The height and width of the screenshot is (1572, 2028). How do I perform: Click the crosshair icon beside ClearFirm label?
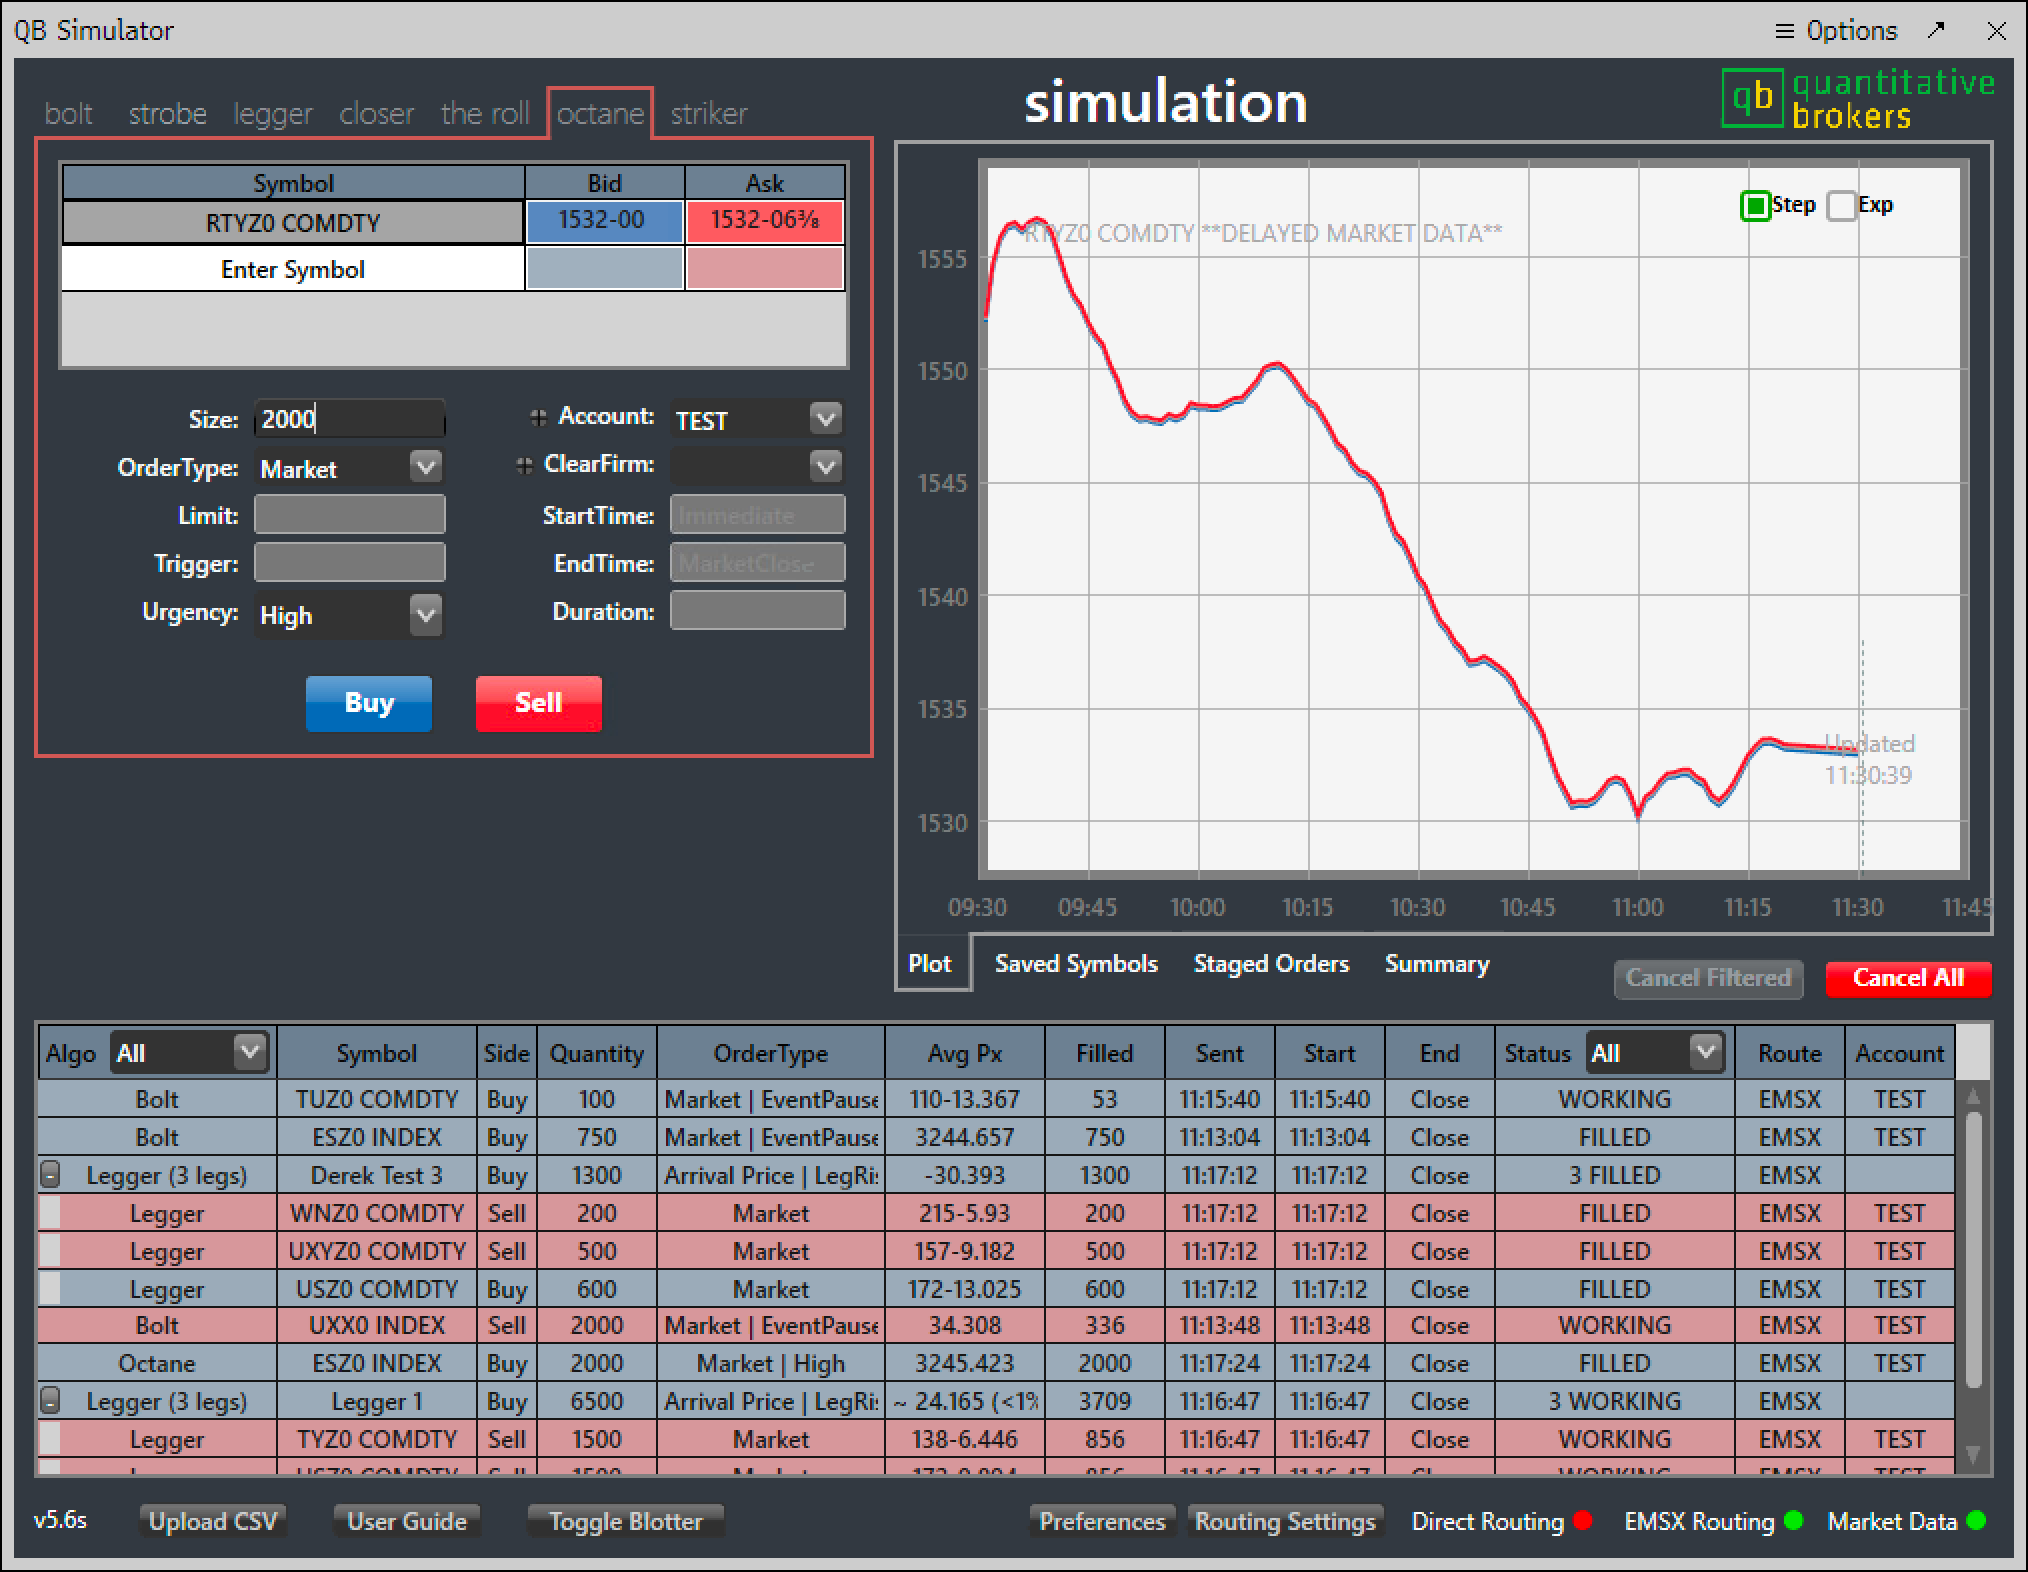(x=524, y=465)
